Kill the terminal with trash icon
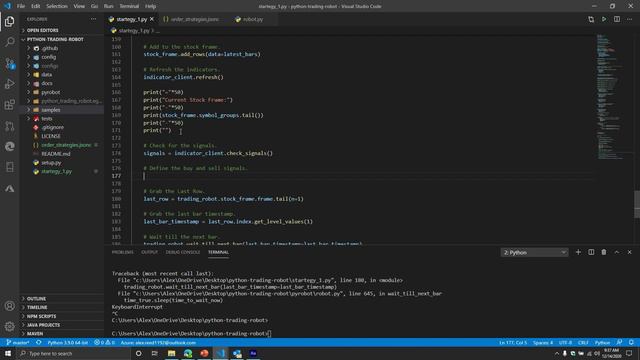 click(604, 252)
